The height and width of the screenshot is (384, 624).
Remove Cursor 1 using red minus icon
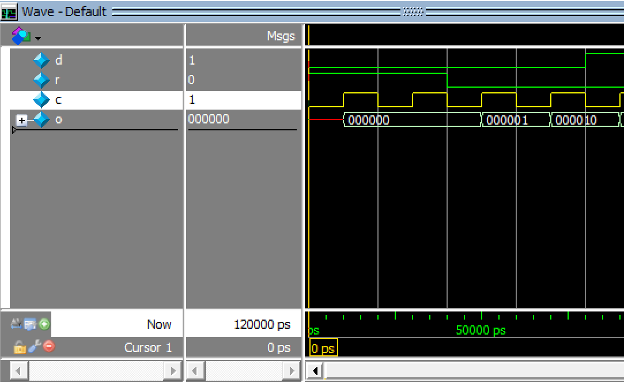click(x=49, y=346)
